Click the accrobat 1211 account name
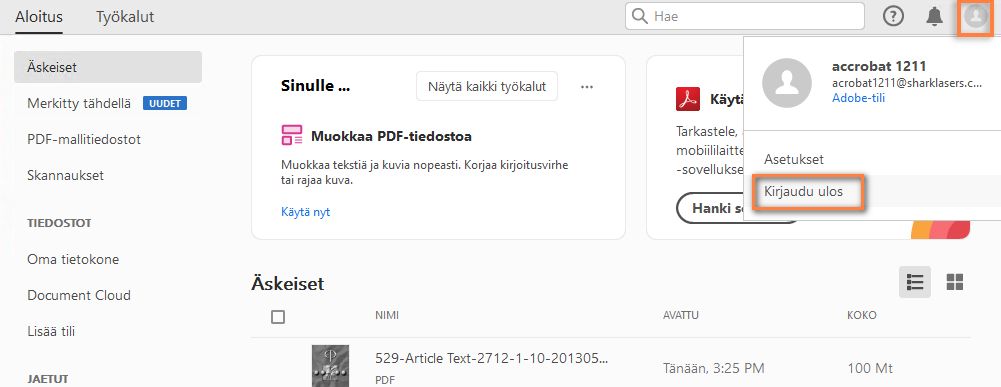Image resolution: width=1001 pixels, height=387 pixels. pyautogui.click(x=879, y=66)
